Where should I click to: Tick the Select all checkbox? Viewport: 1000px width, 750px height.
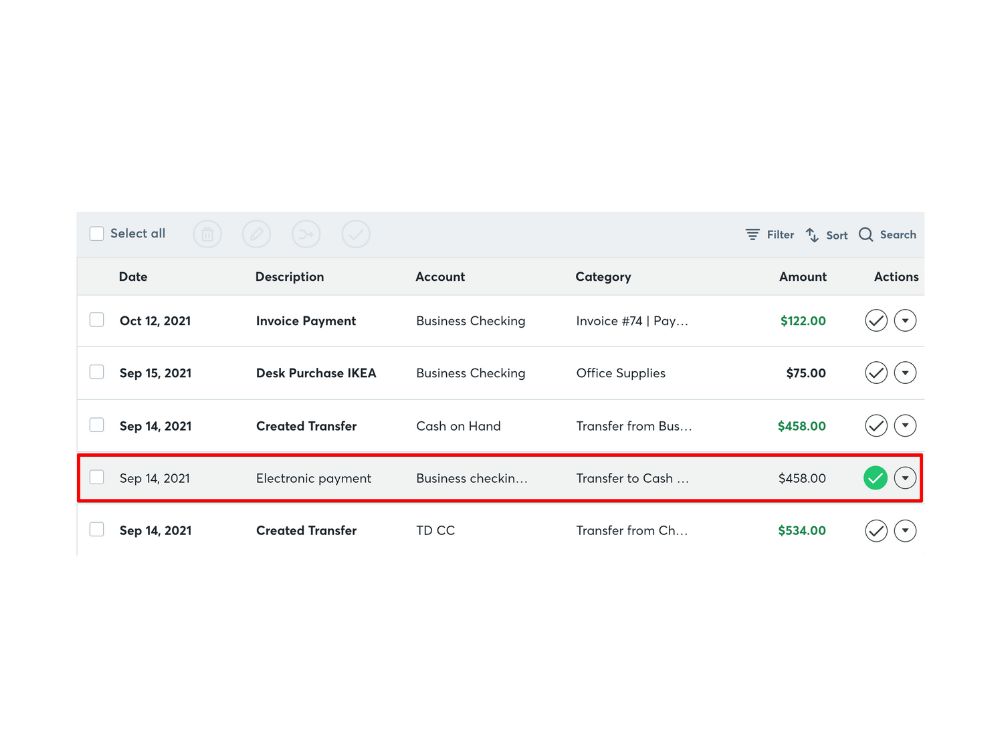pos(96,233)
